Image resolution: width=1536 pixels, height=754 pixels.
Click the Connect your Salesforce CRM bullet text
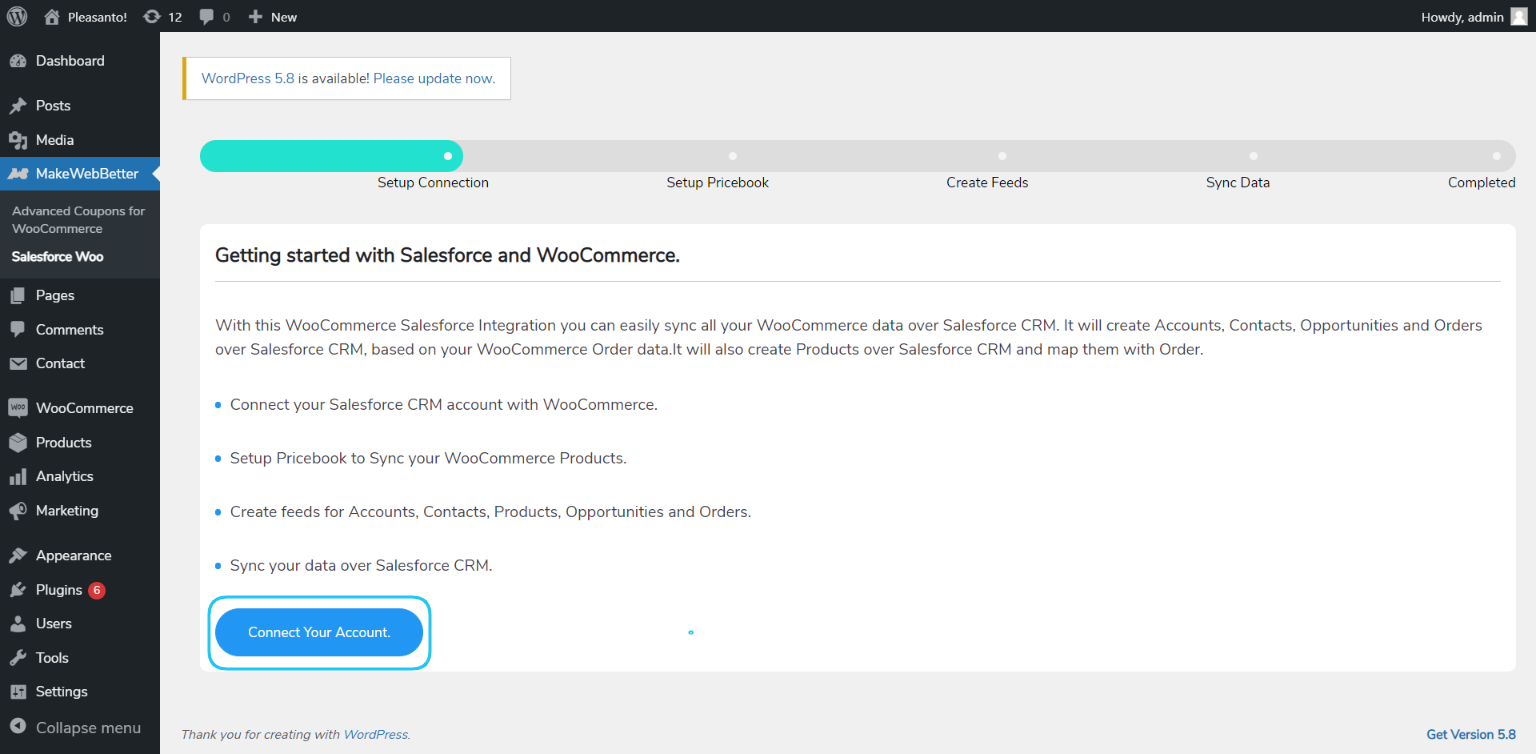[444, 405]
